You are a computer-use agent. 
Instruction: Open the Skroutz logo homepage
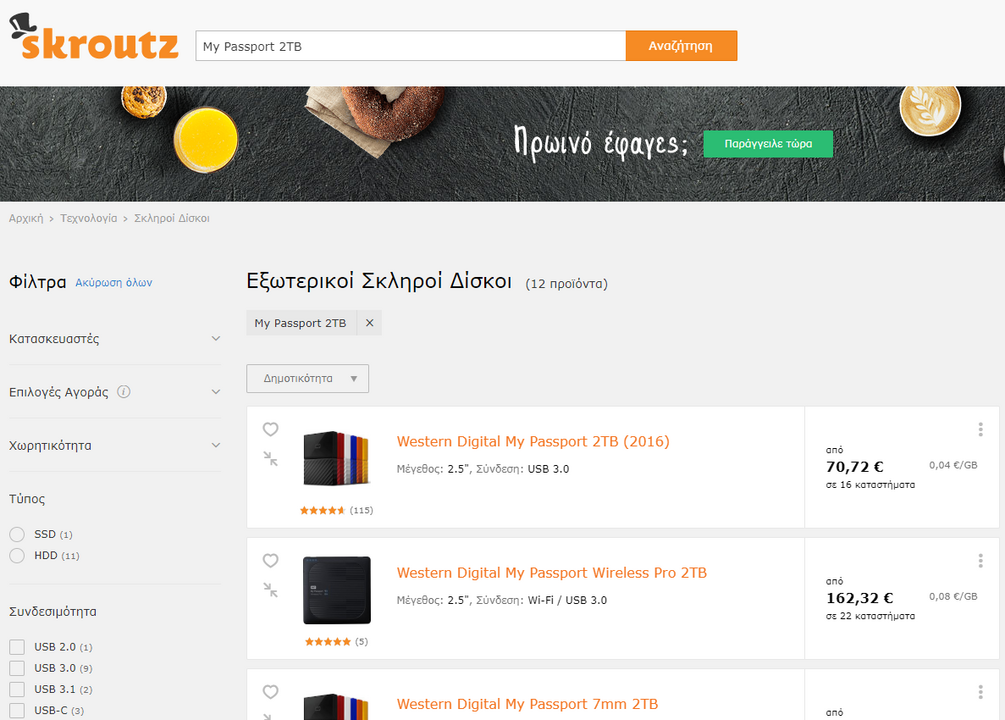coord(94,37)
